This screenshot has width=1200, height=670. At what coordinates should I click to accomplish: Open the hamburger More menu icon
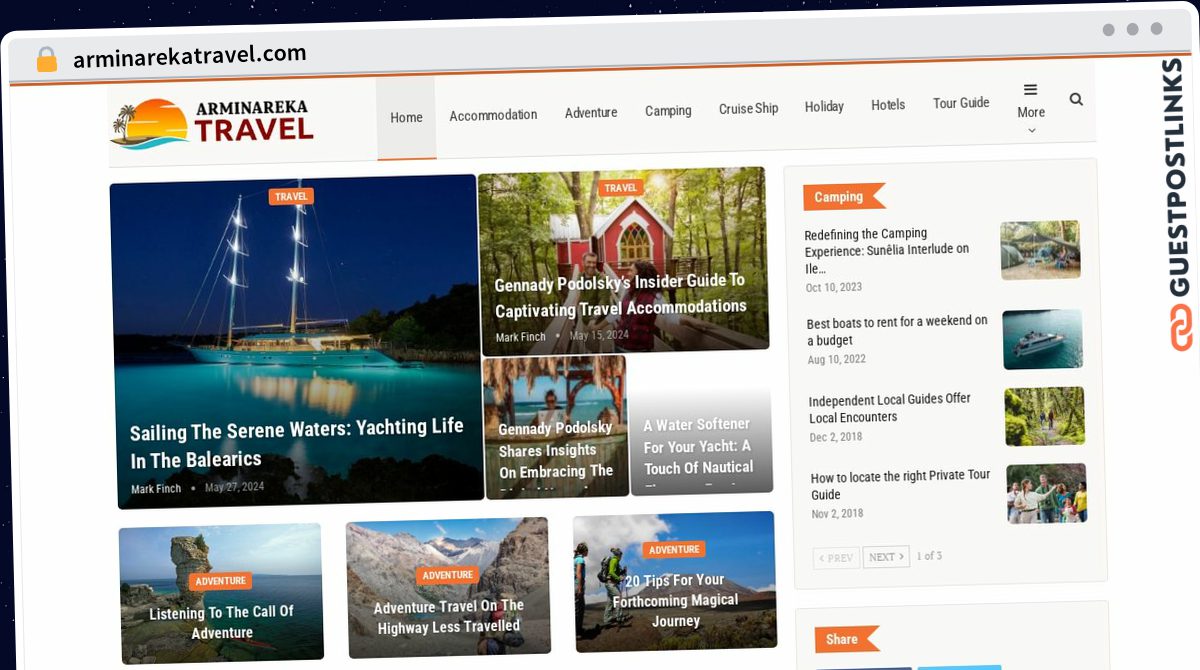pyautogui.click(x=1030, y=90)
